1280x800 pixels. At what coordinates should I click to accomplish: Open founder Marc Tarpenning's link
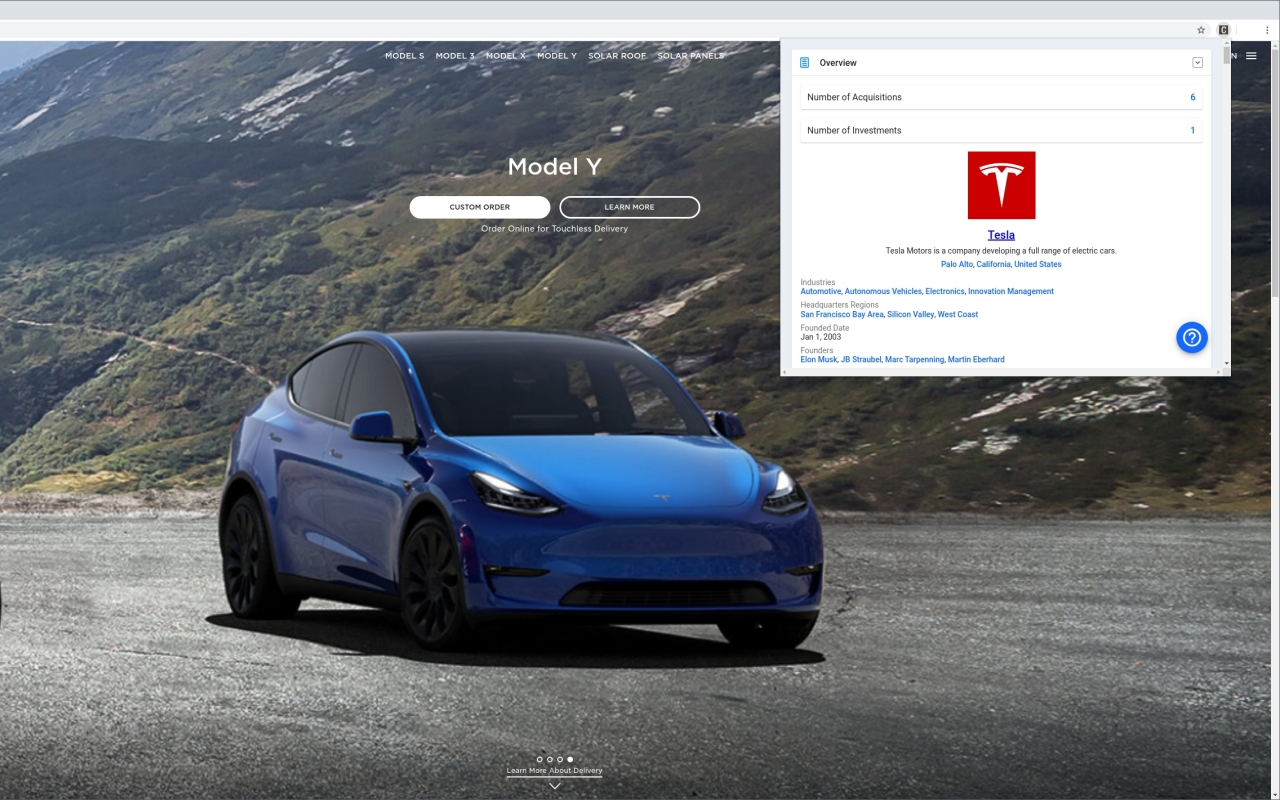[x=915, y=360]
